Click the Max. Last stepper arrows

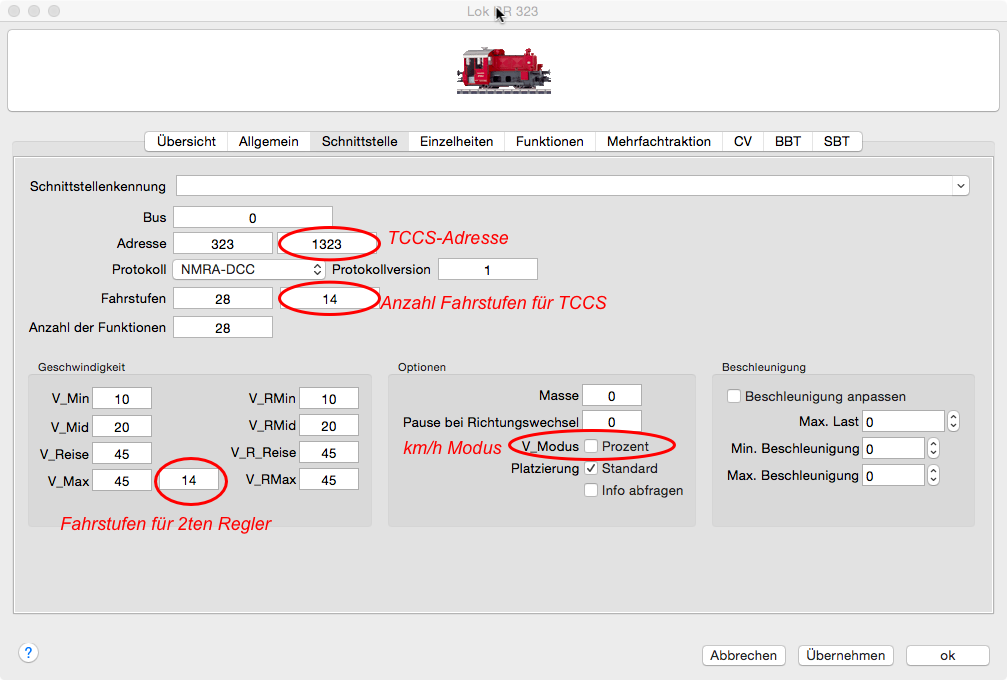tap(953, 422)
